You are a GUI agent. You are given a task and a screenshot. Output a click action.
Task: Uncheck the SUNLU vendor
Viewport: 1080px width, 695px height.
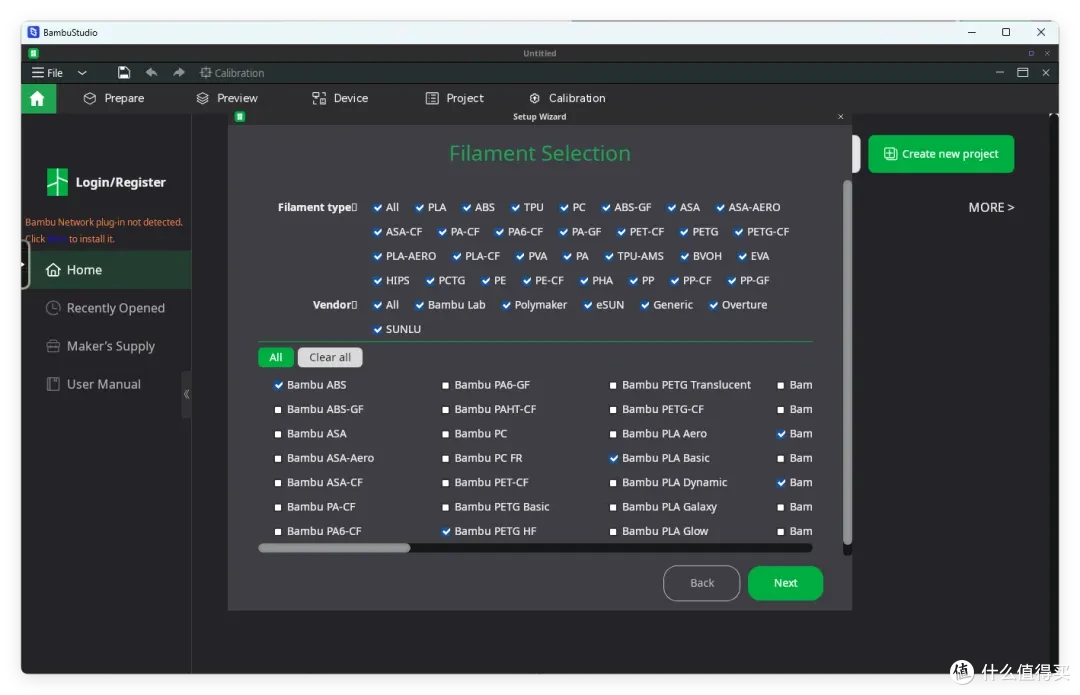coord(377,329)
